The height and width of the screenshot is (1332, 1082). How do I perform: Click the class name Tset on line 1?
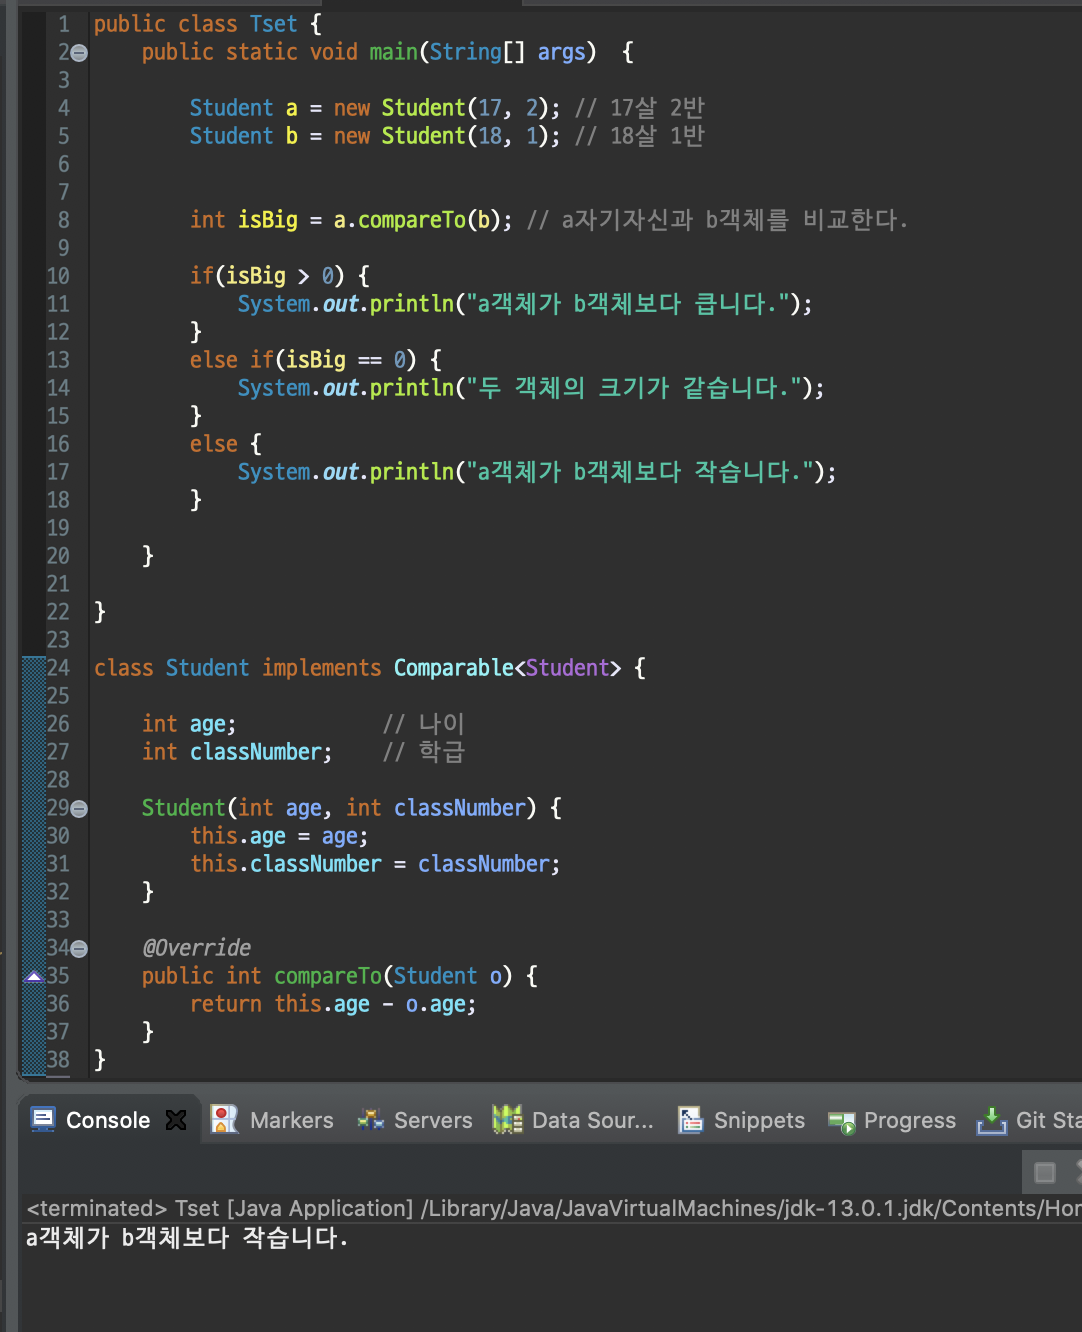point(273,24)
